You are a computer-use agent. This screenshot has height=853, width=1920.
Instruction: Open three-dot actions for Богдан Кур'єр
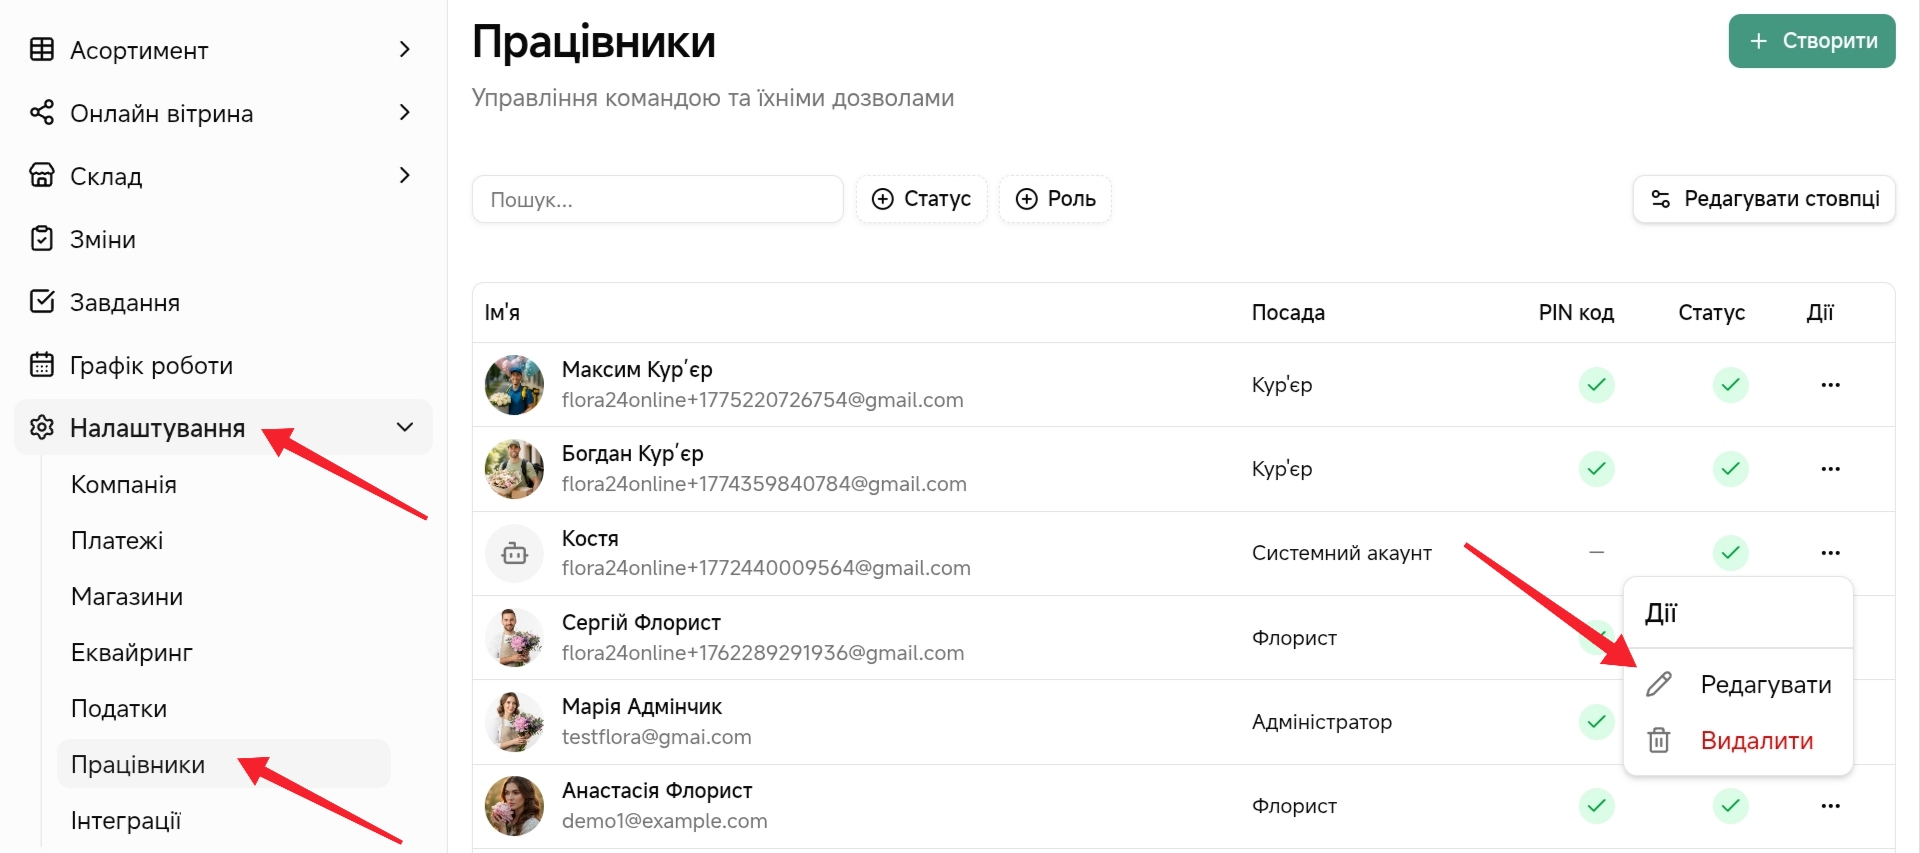1830,469
